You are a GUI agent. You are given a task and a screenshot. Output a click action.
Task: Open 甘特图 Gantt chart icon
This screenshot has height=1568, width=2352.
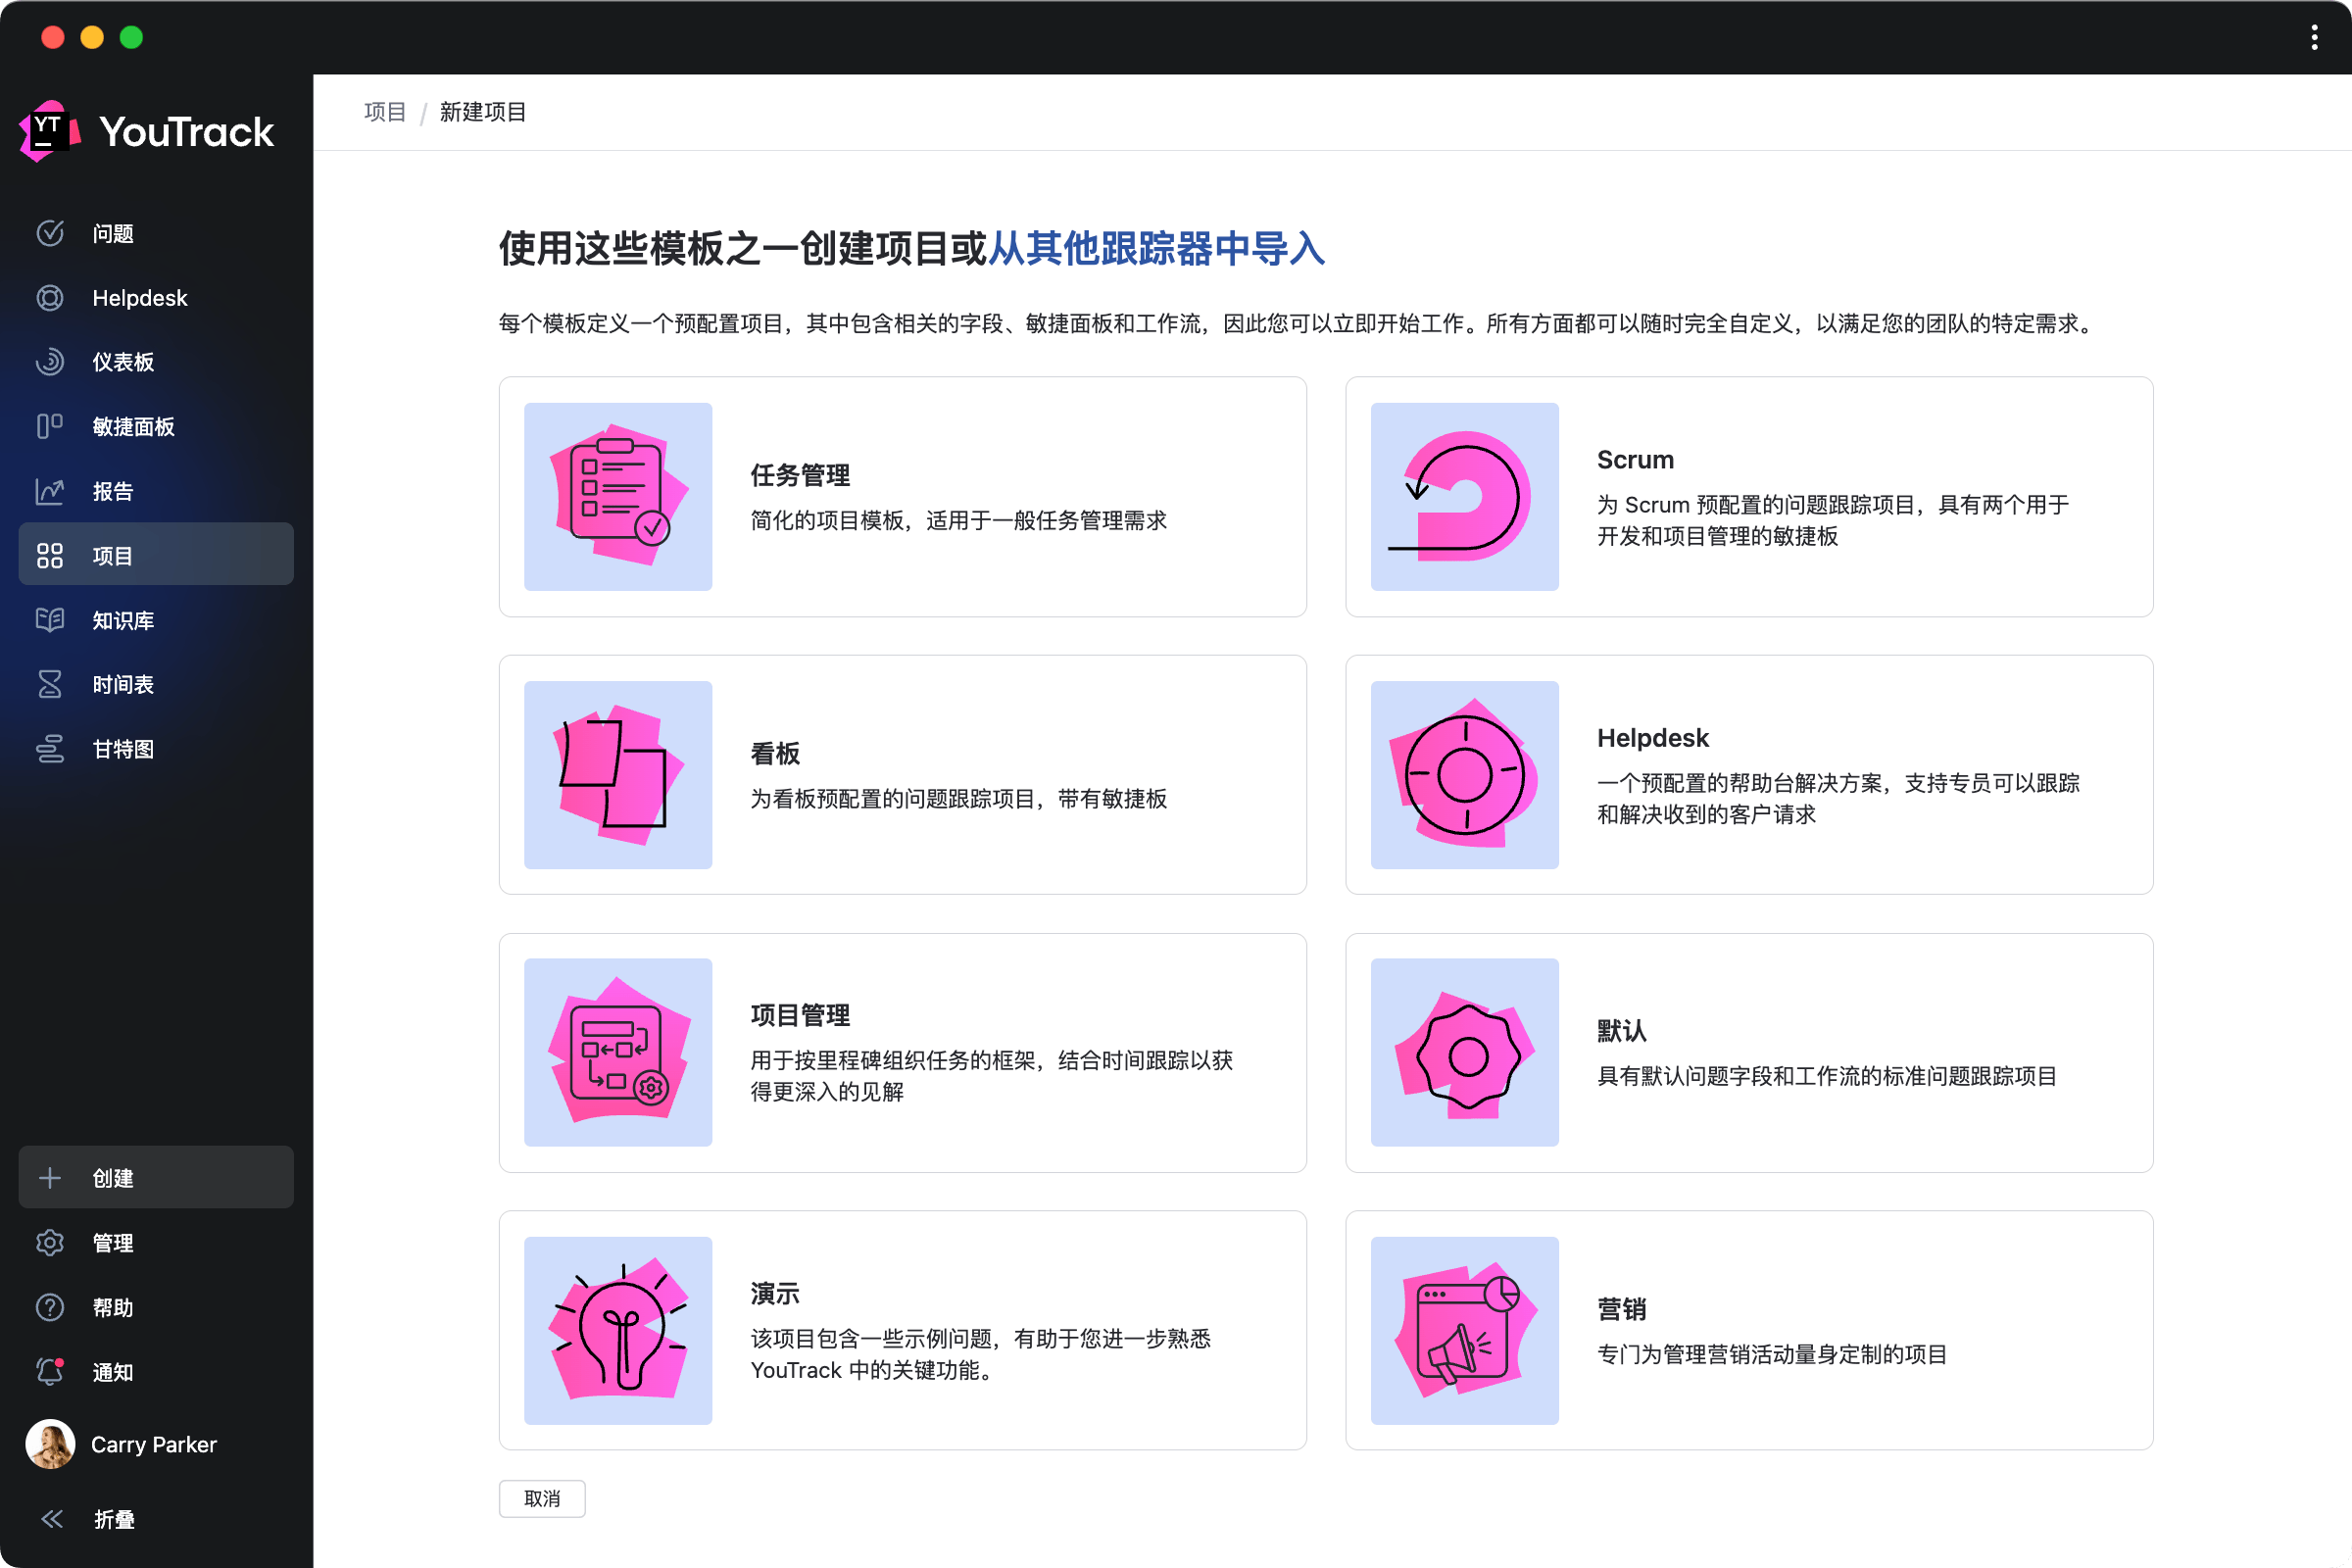pyautogui.click(x=50, y=749)
